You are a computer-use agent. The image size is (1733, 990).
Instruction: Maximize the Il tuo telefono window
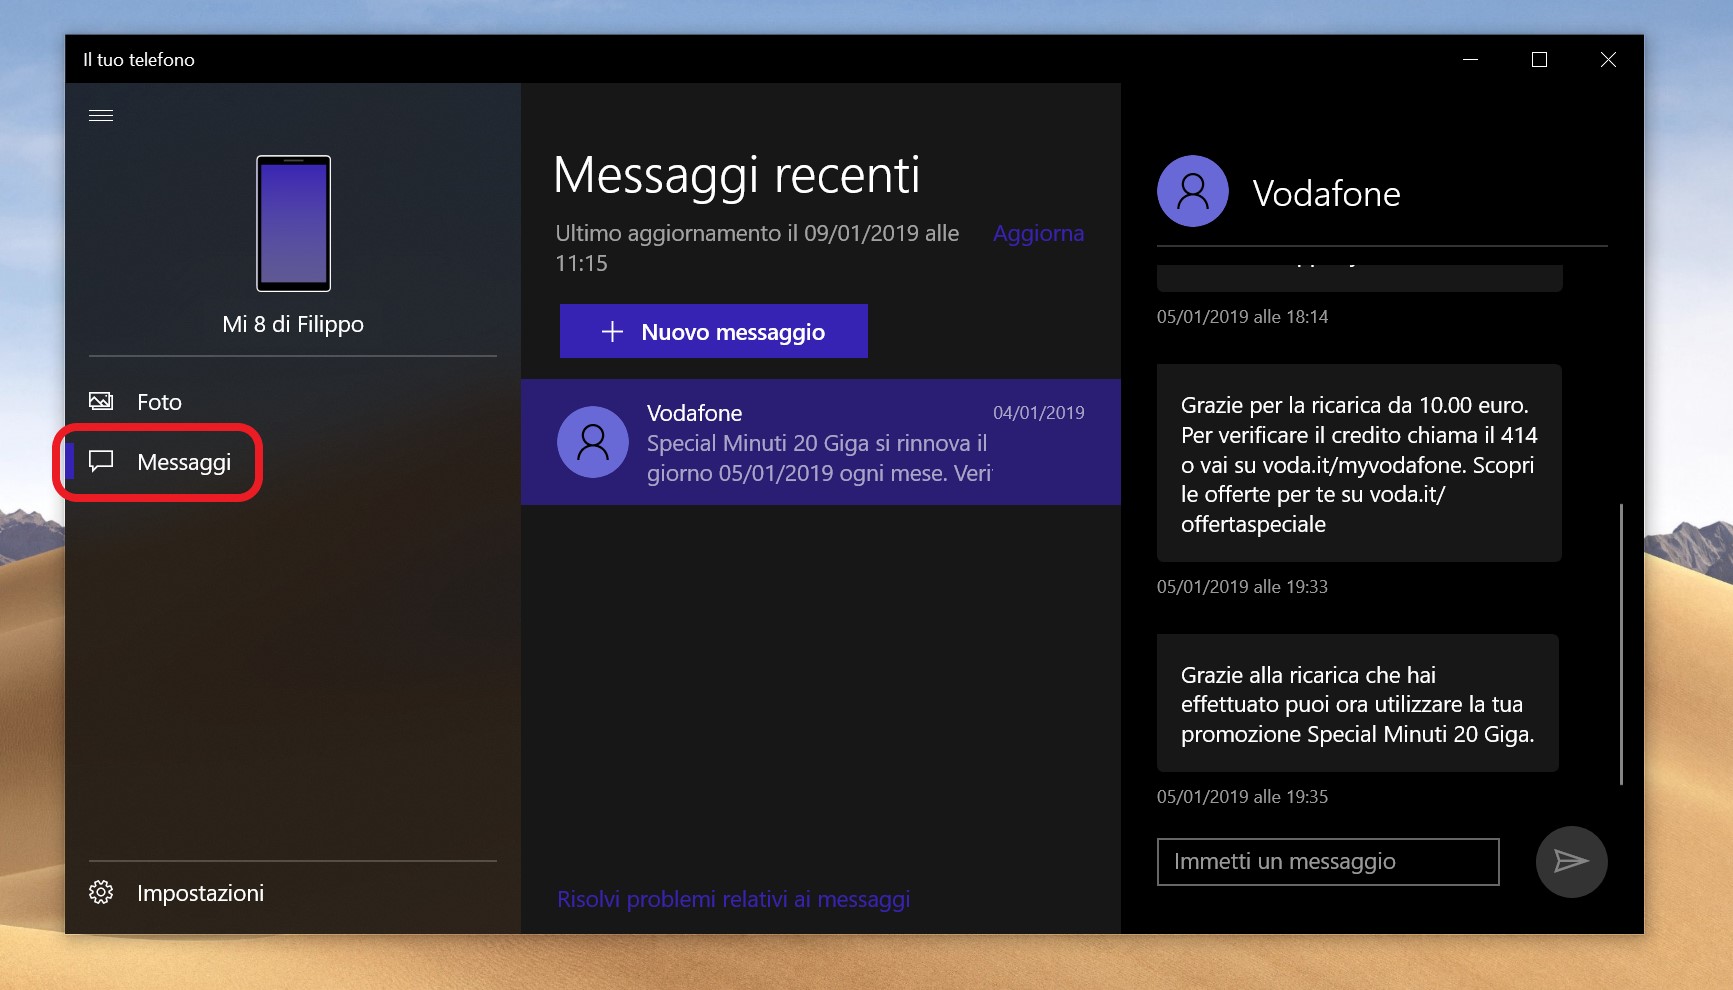click(1539, 59)
